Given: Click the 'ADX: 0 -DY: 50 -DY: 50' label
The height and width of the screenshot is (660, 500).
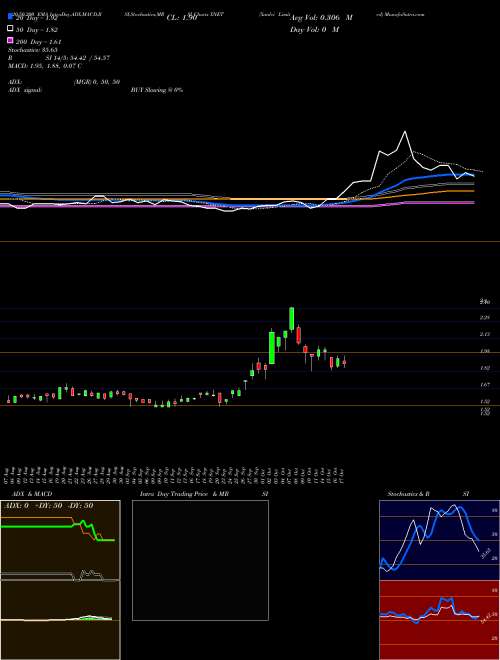Looking at the screenshot, I should (48, 505).
